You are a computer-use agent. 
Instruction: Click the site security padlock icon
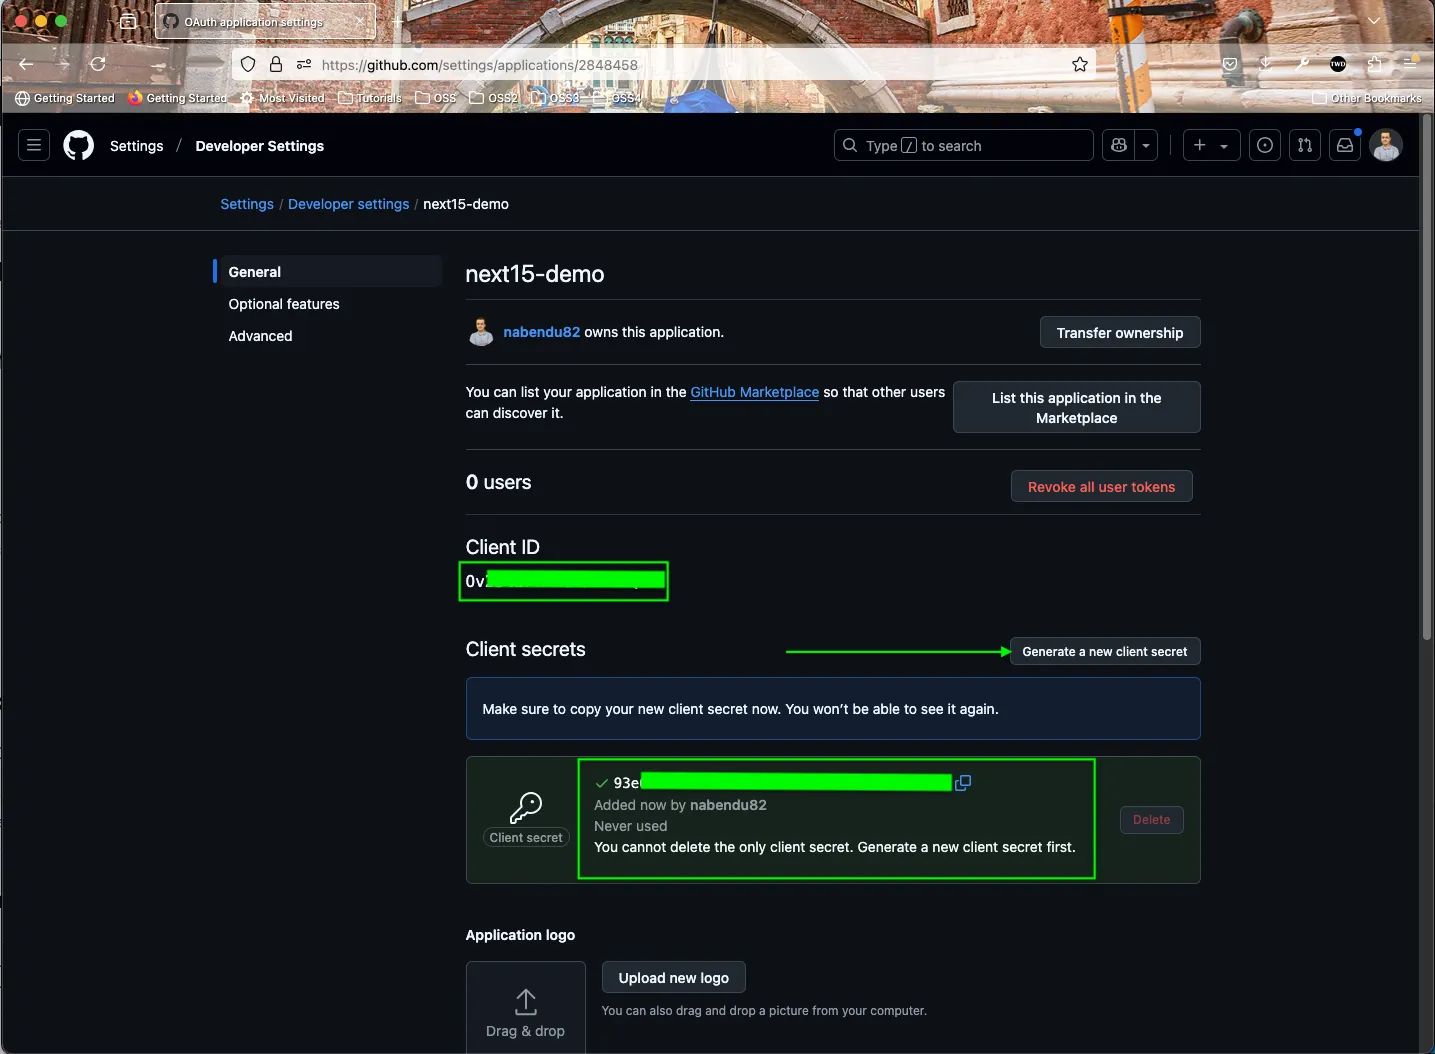pos(276,64)
